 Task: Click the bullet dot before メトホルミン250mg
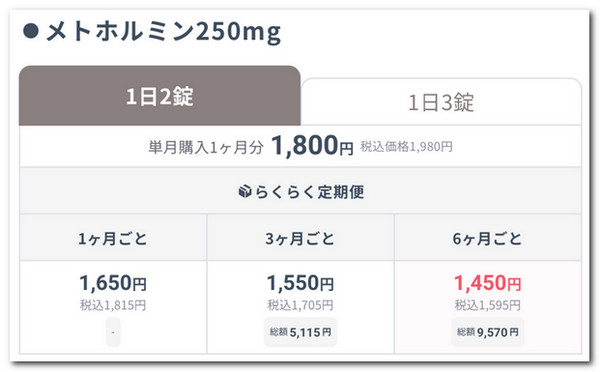31,31
